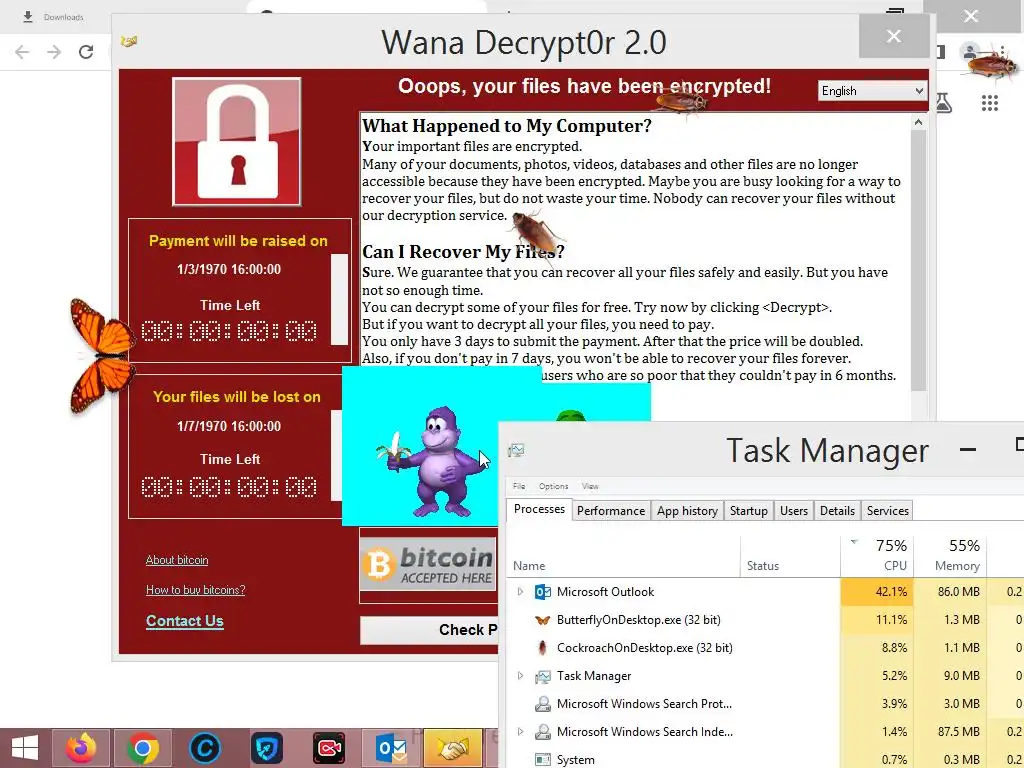Open the Google apps grid icon
Image resolution: width=1024 pixels, height=768 pixels.
click(989, 103)
